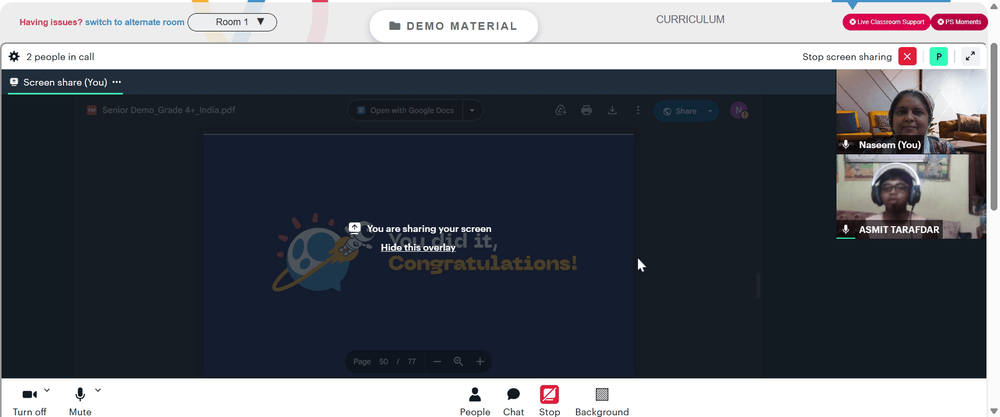Click 2 people in call text
The height and width of the screenshot is (417, 1000).
point(61,57)
